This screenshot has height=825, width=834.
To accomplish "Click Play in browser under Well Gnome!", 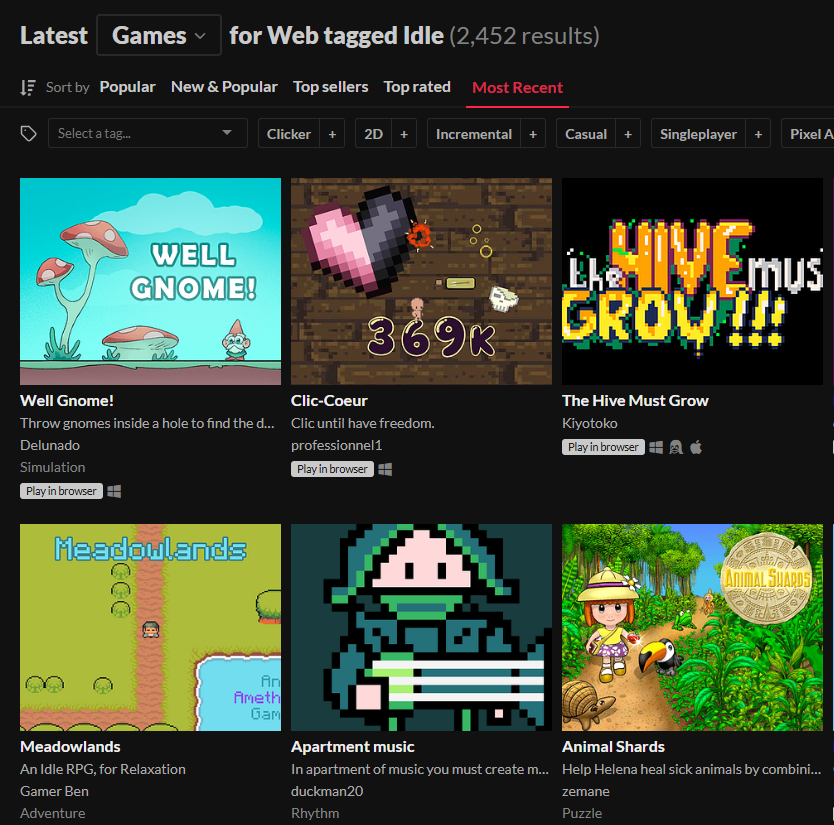I will point(61,491).
